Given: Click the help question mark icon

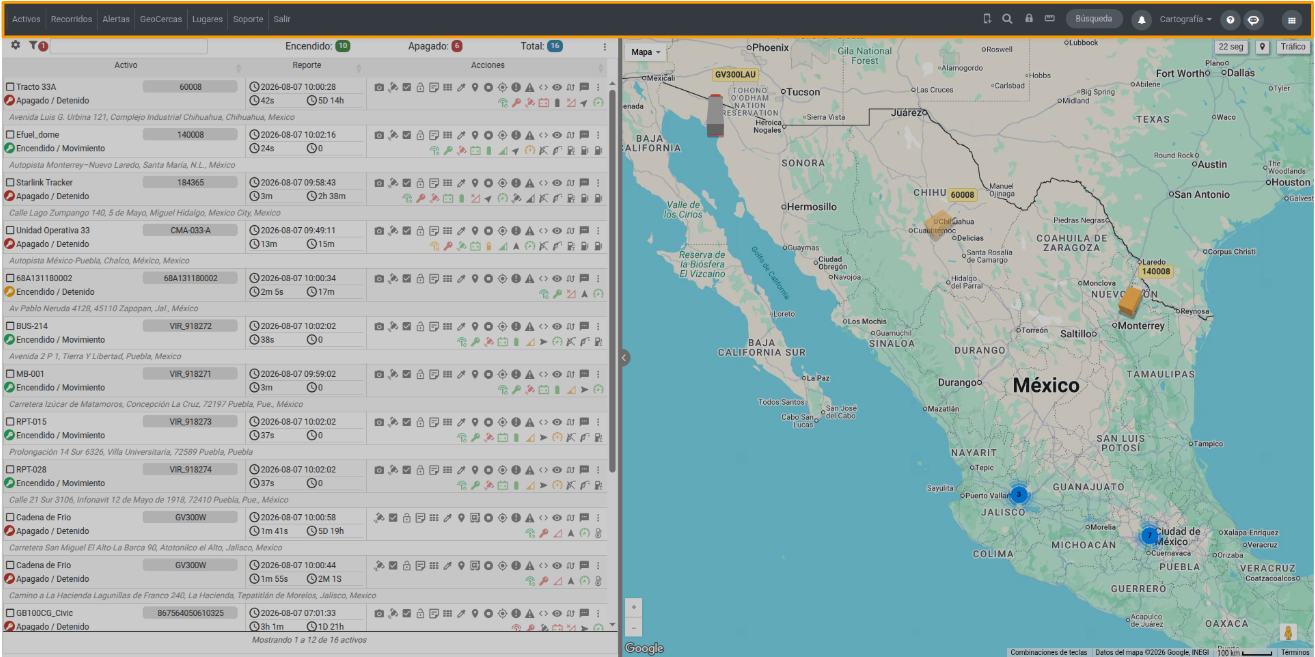Looking at the screenshot, I should tap(1230, 19).
